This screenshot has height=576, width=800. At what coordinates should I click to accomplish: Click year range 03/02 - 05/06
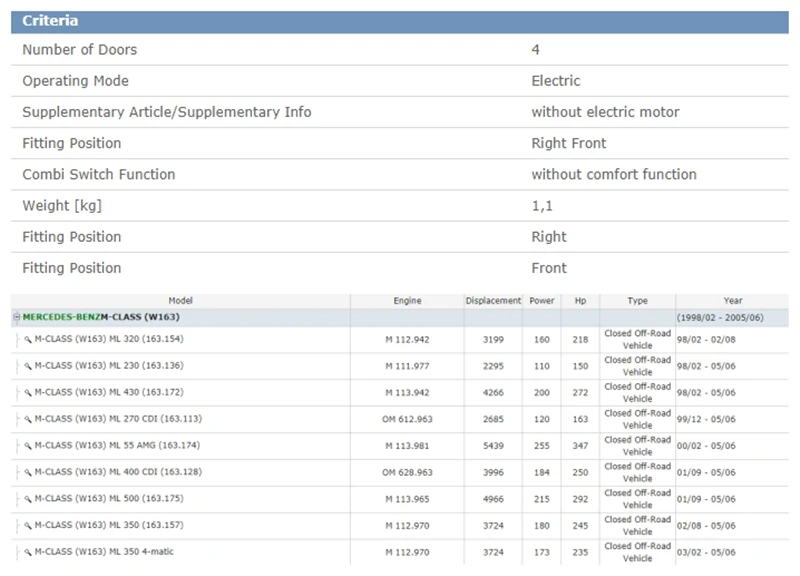[x=706, y=552]
